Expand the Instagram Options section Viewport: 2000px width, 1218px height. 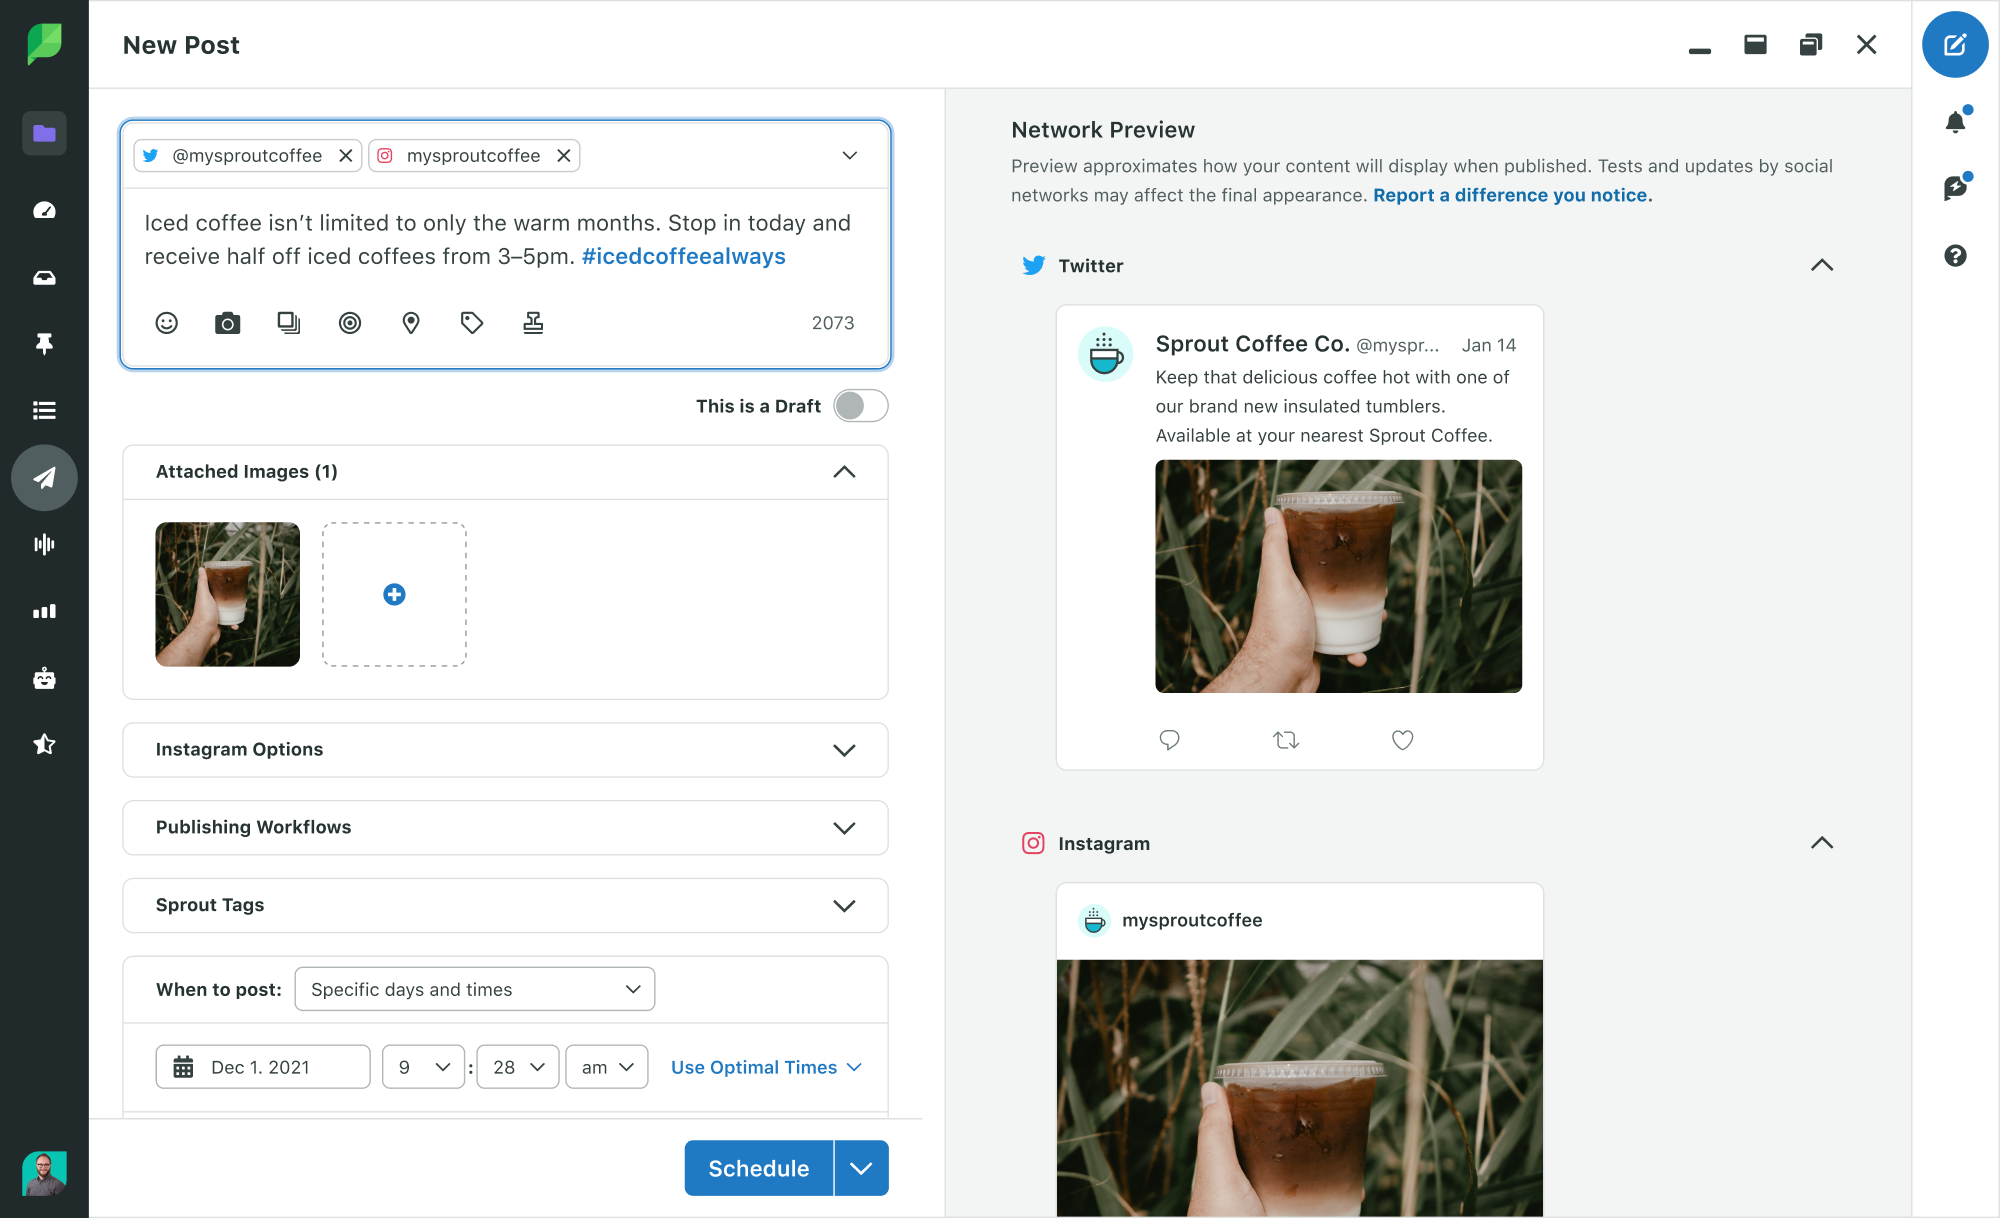point(846,748)
